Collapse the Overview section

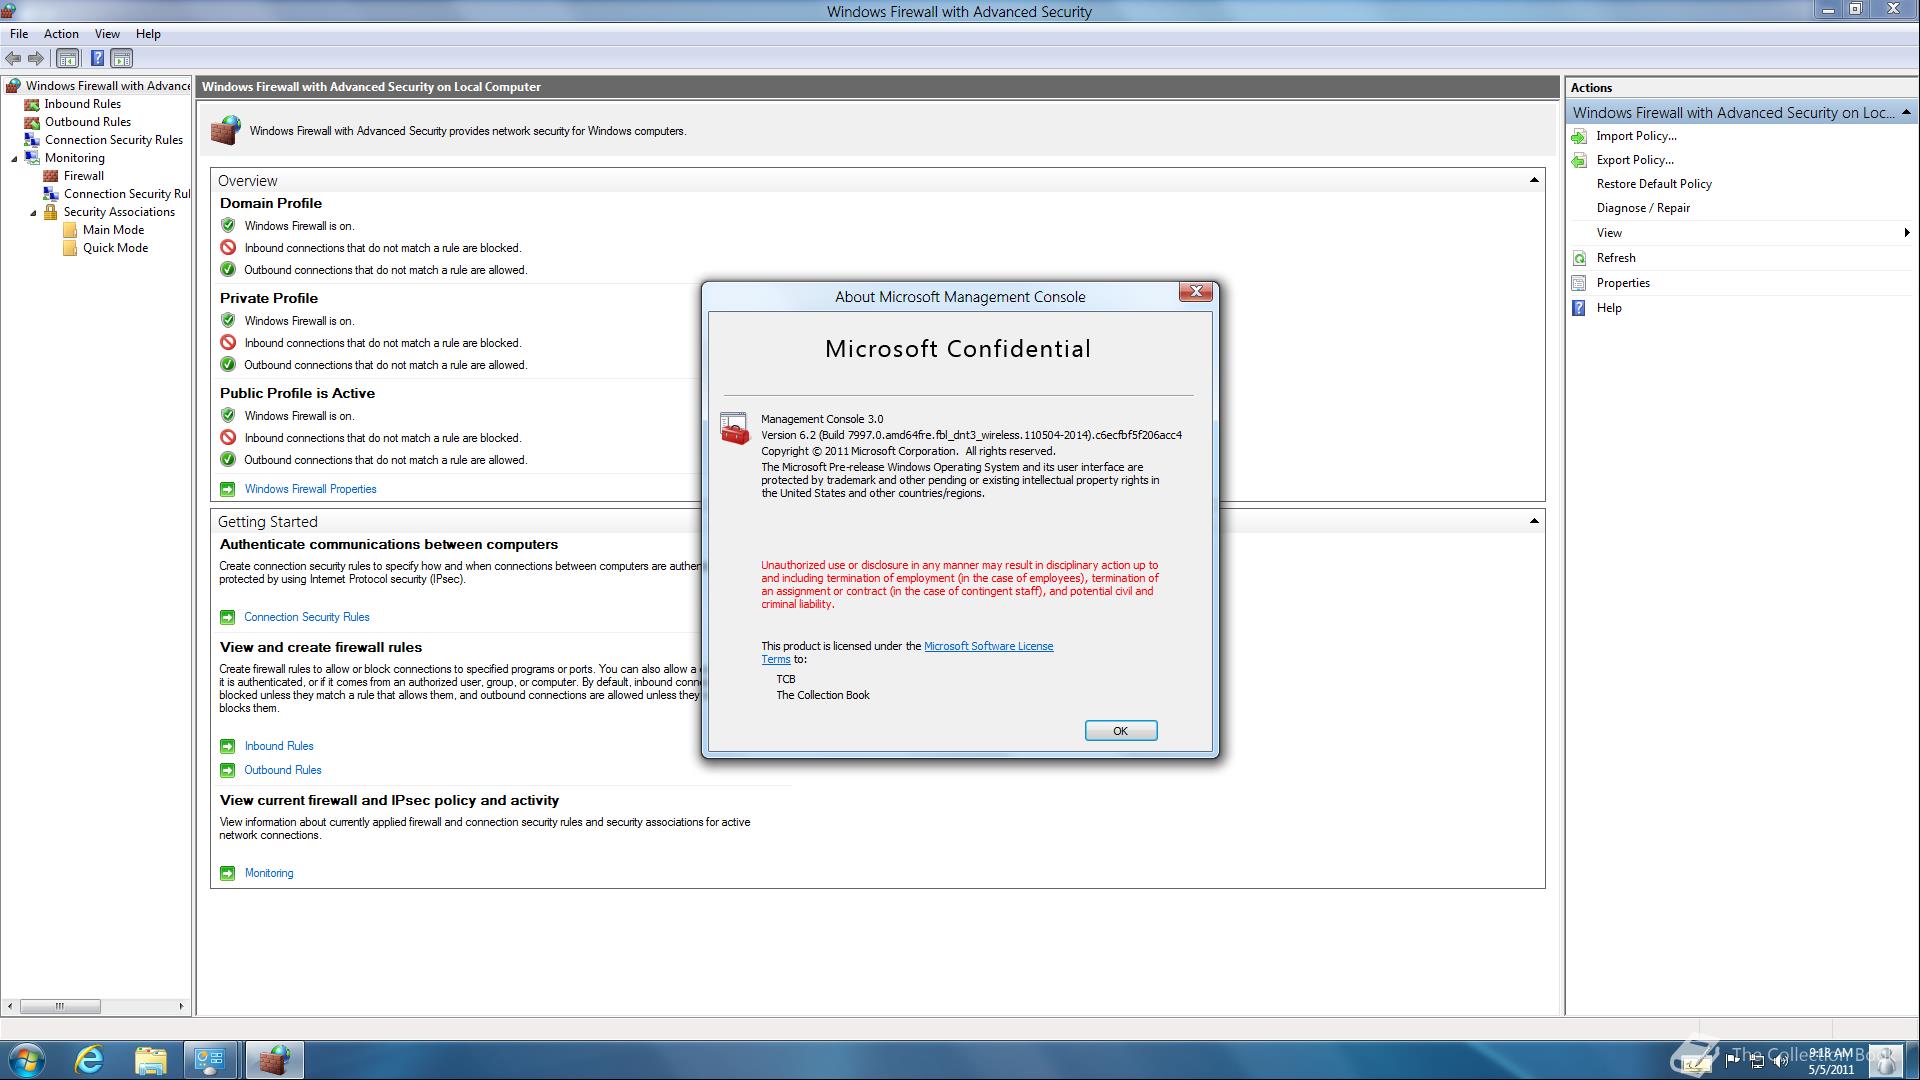1533,181
